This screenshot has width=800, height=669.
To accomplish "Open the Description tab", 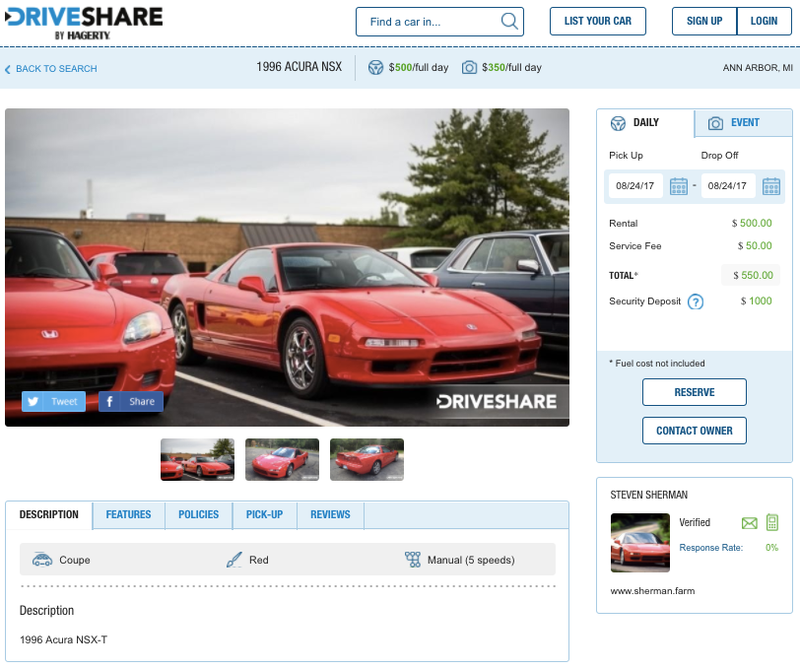I will click(49, 514).
